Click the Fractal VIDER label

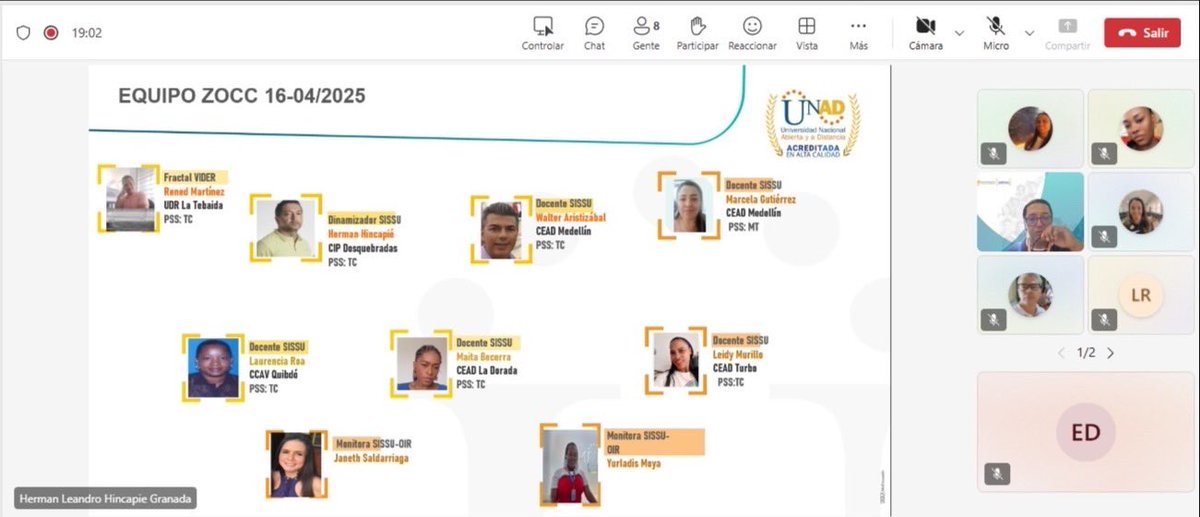[190, 177]
